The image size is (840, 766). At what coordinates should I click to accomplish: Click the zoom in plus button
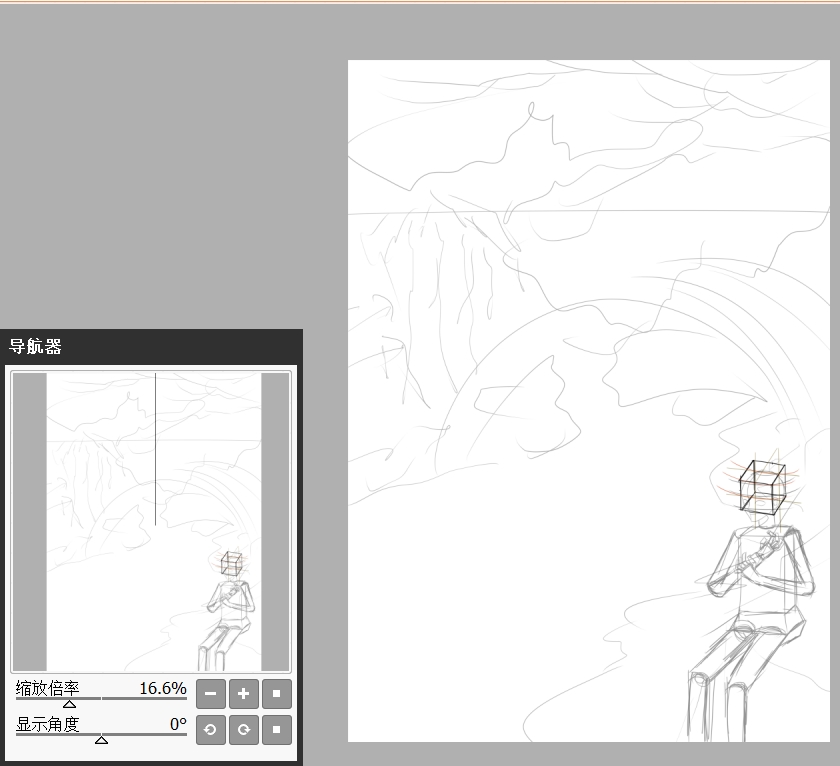pos(244,694)
